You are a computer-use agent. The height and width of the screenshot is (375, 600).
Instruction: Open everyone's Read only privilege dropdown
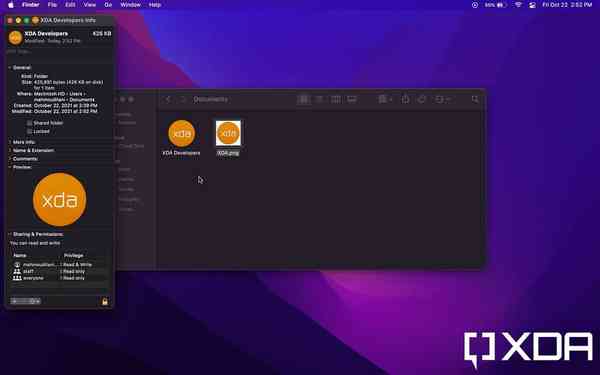73,278
